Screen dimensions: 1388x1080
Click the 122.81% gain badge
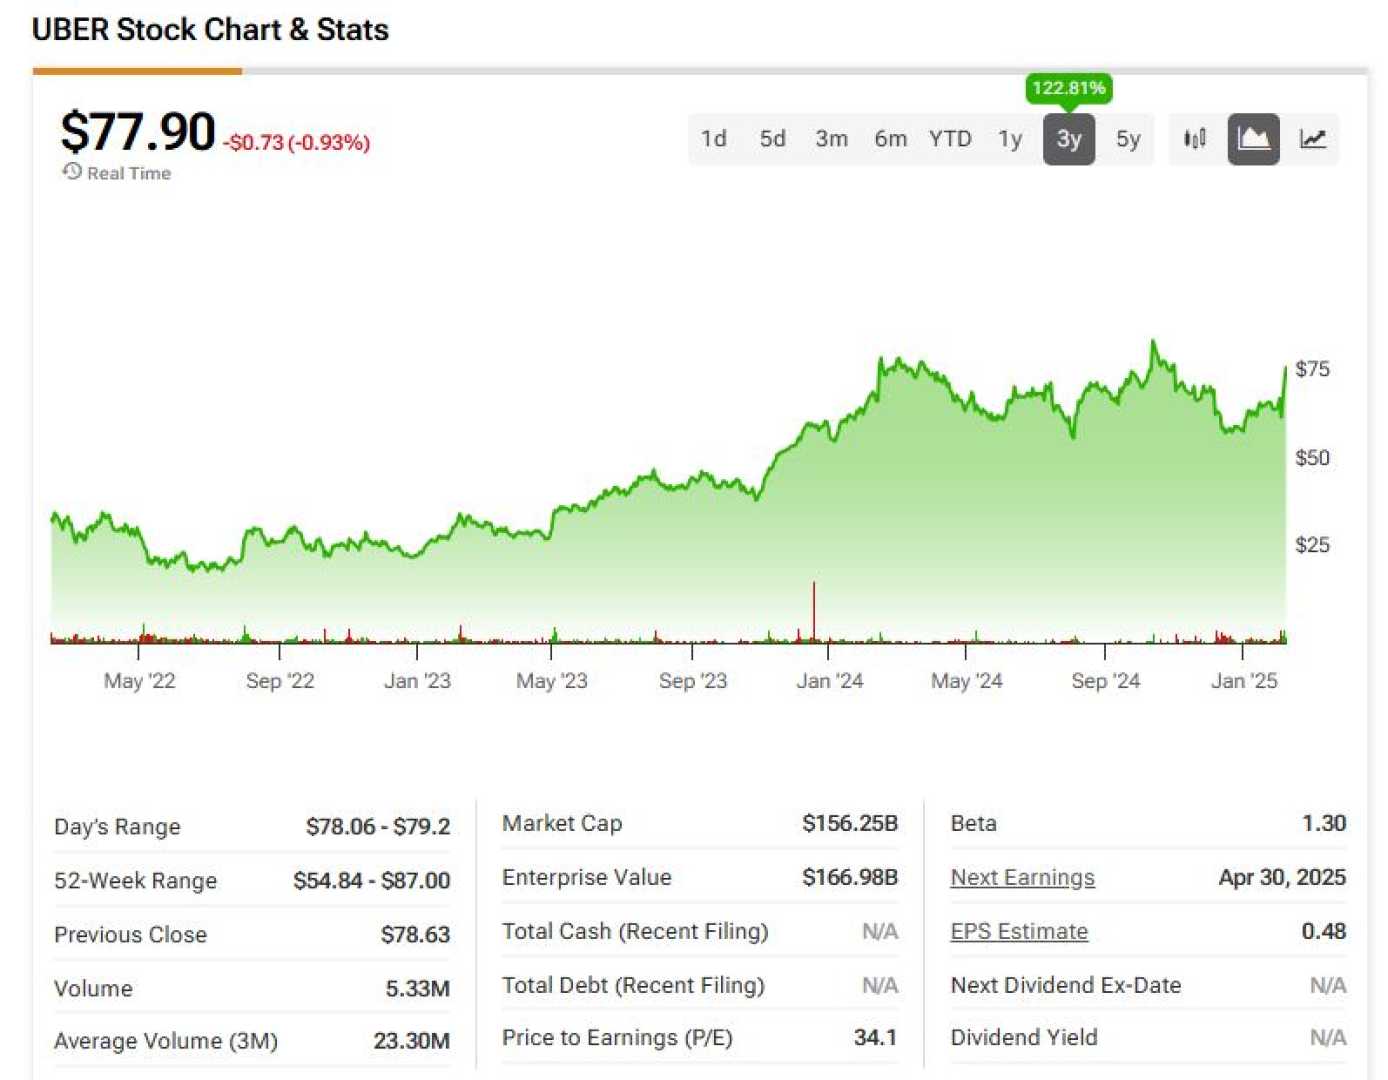click(1069, 88)
